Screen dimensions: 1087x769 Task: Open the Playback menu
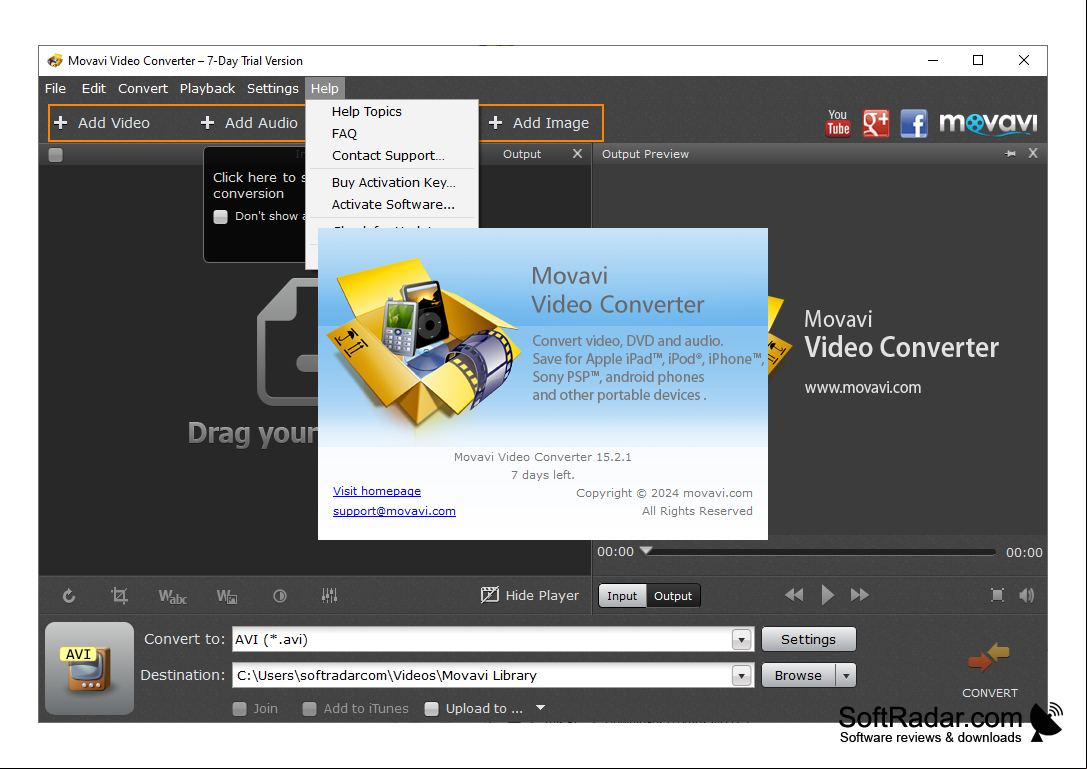(207, 88)
